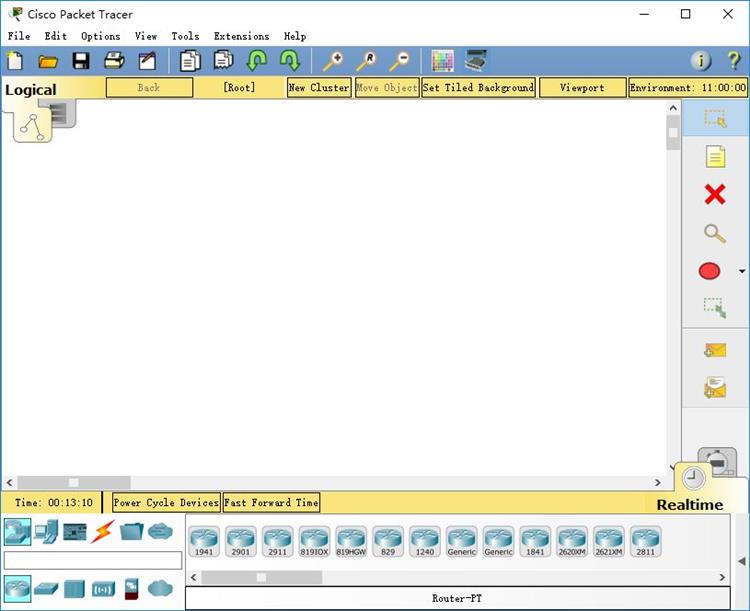Open the network information icon

pyautogui.click(x=701, y=61)
